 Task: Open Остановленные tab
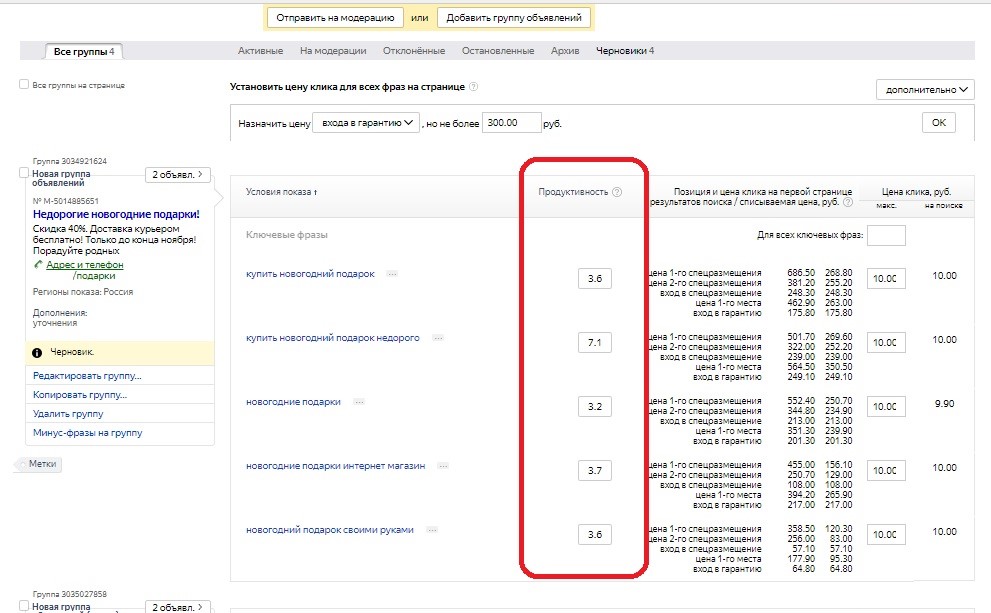498,51
